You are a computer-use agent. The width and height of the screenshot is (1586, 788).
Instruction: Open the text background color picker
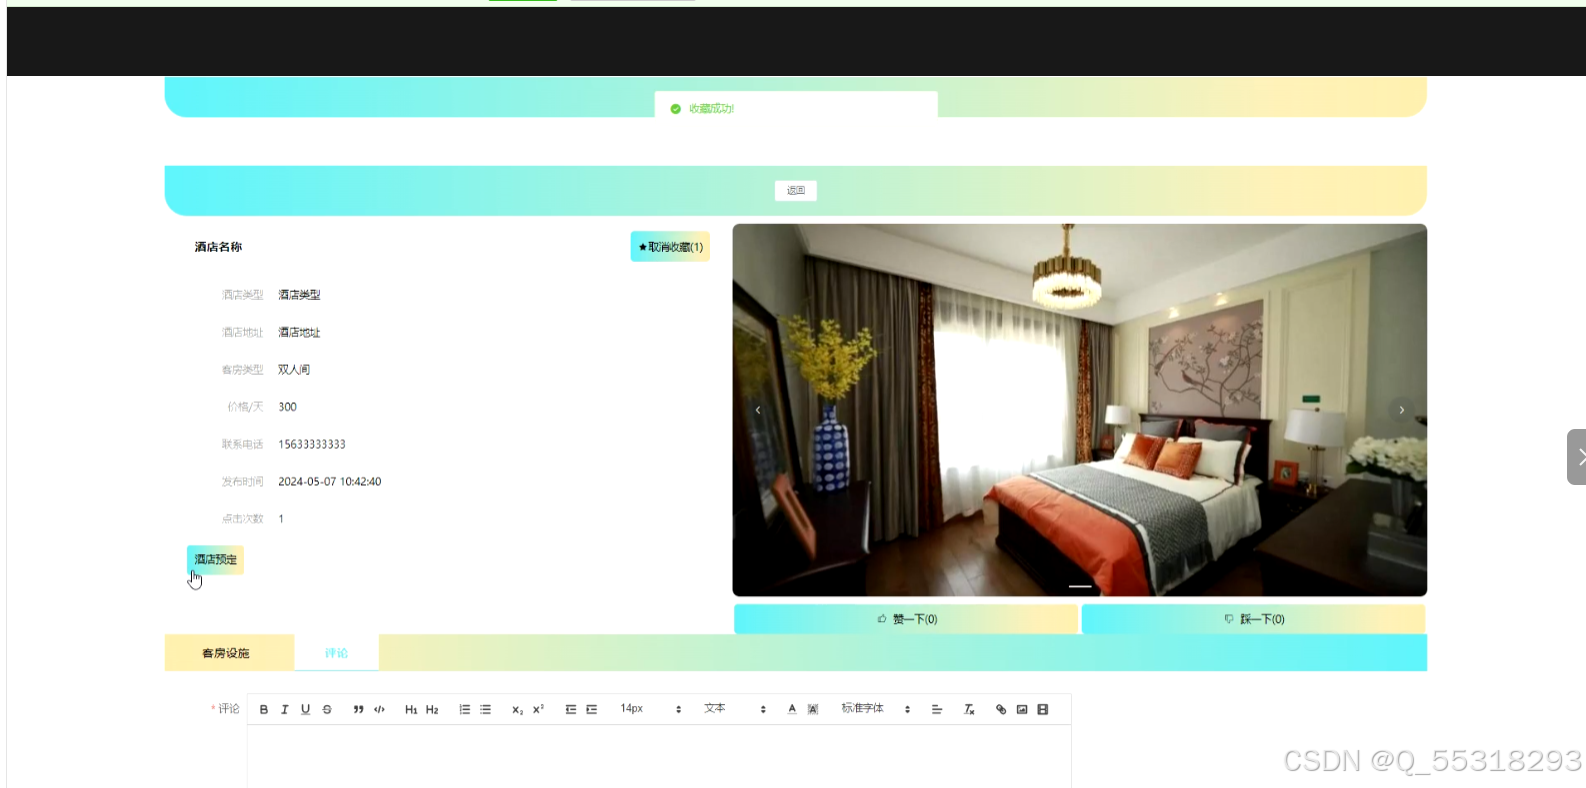coord(813,709)
